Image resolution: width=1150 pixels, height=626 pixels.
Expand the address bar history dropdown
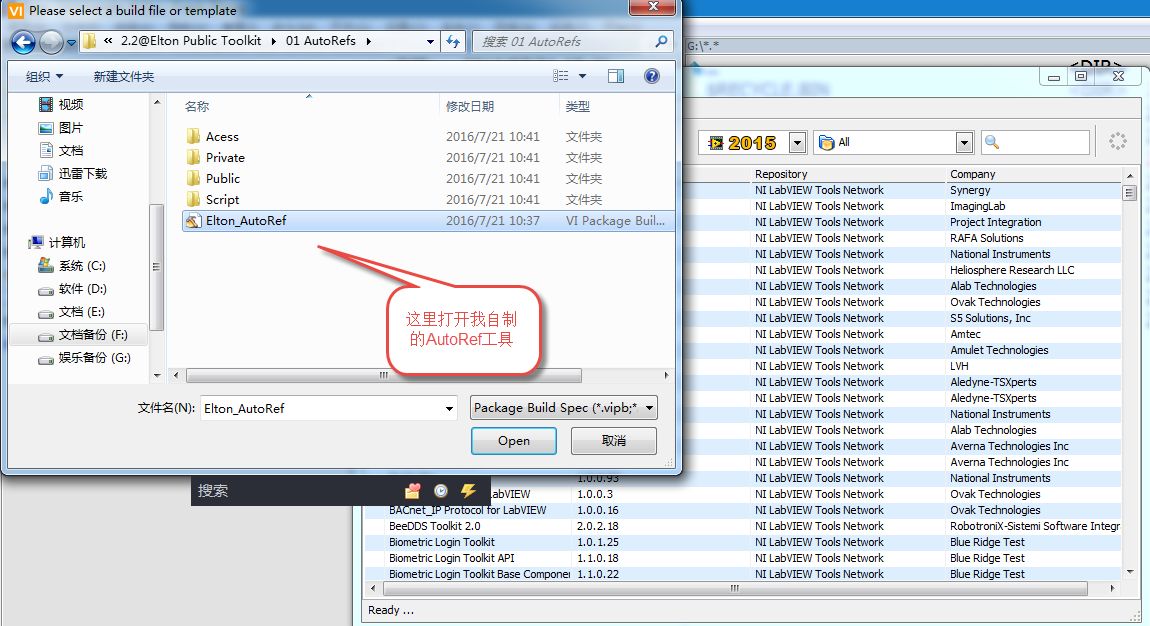click(x=430, y=42)
